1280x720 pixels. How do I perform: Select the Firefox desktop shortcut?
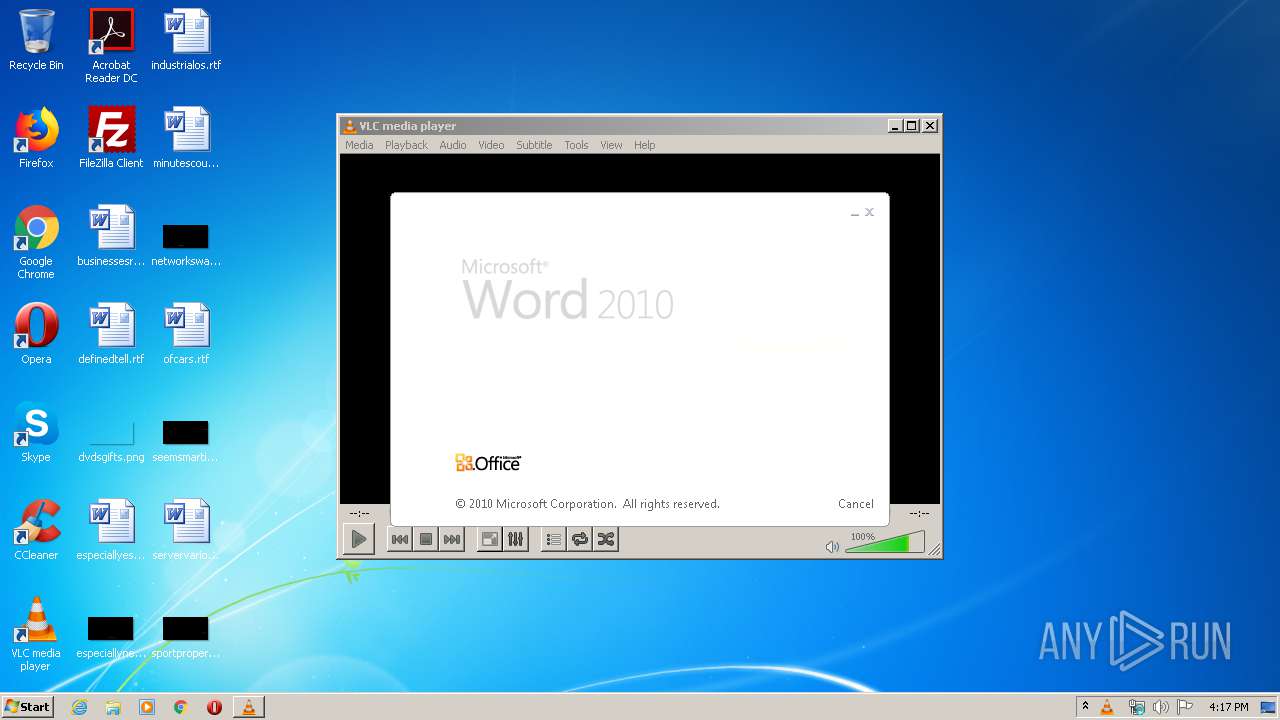pos(36,138)
